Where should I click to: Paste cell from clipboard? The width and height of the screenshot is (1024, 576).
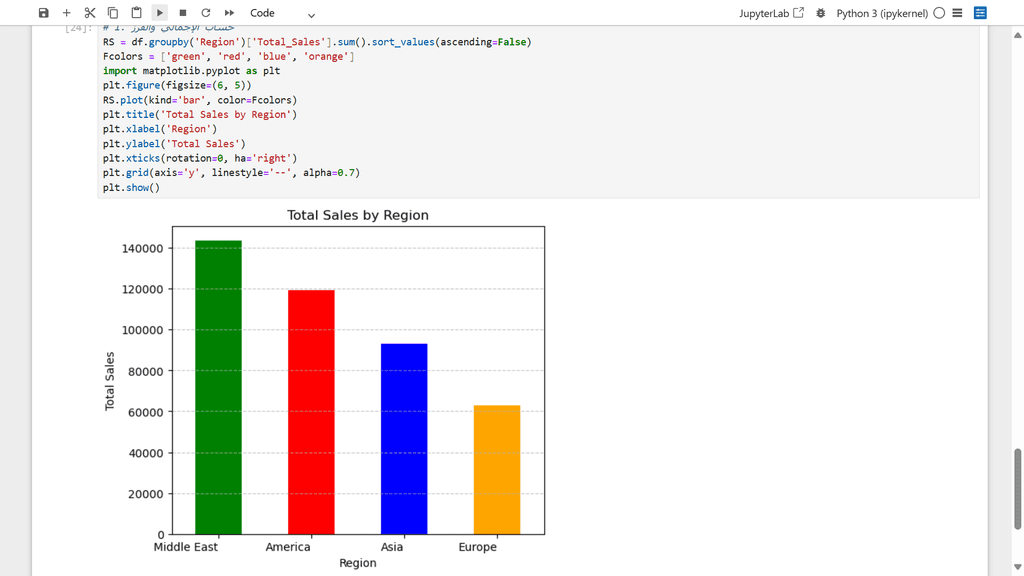136,13
